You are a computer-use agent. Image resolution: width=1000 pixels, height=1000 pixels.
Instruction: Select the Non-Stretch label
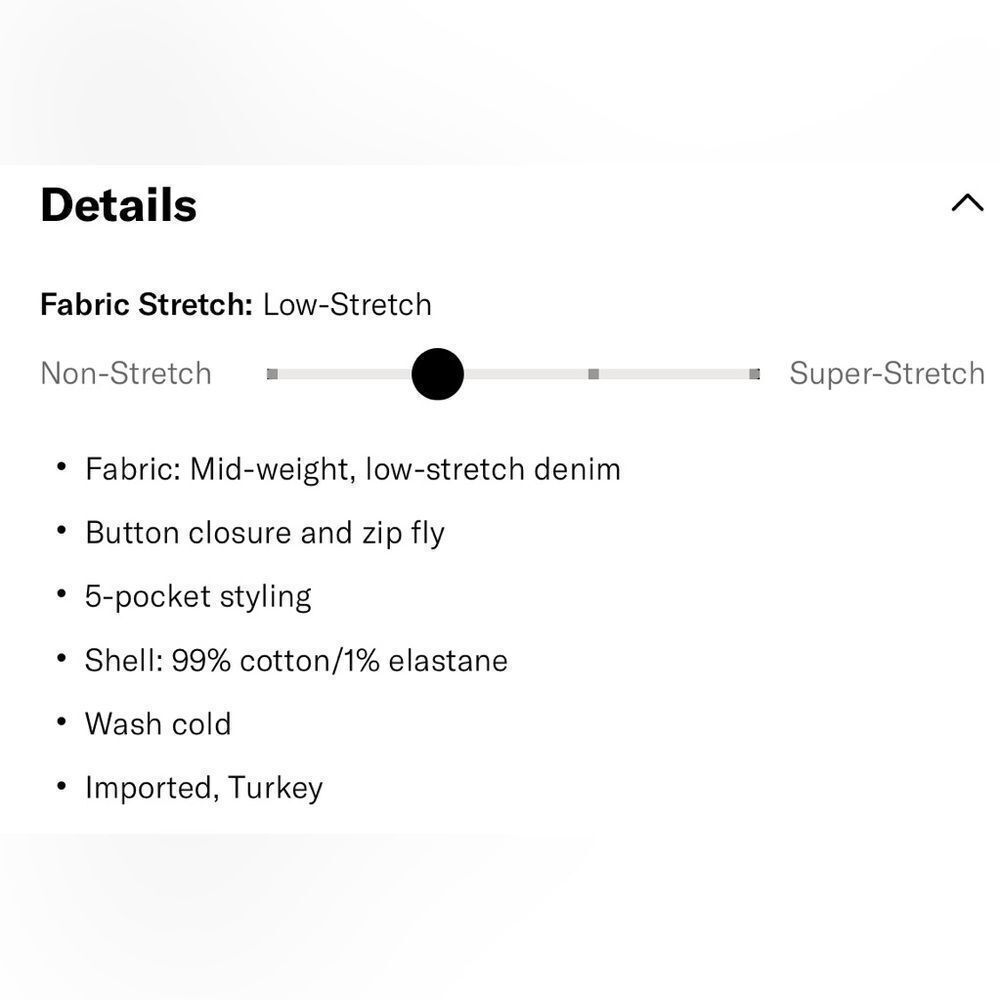pos(126,374)
